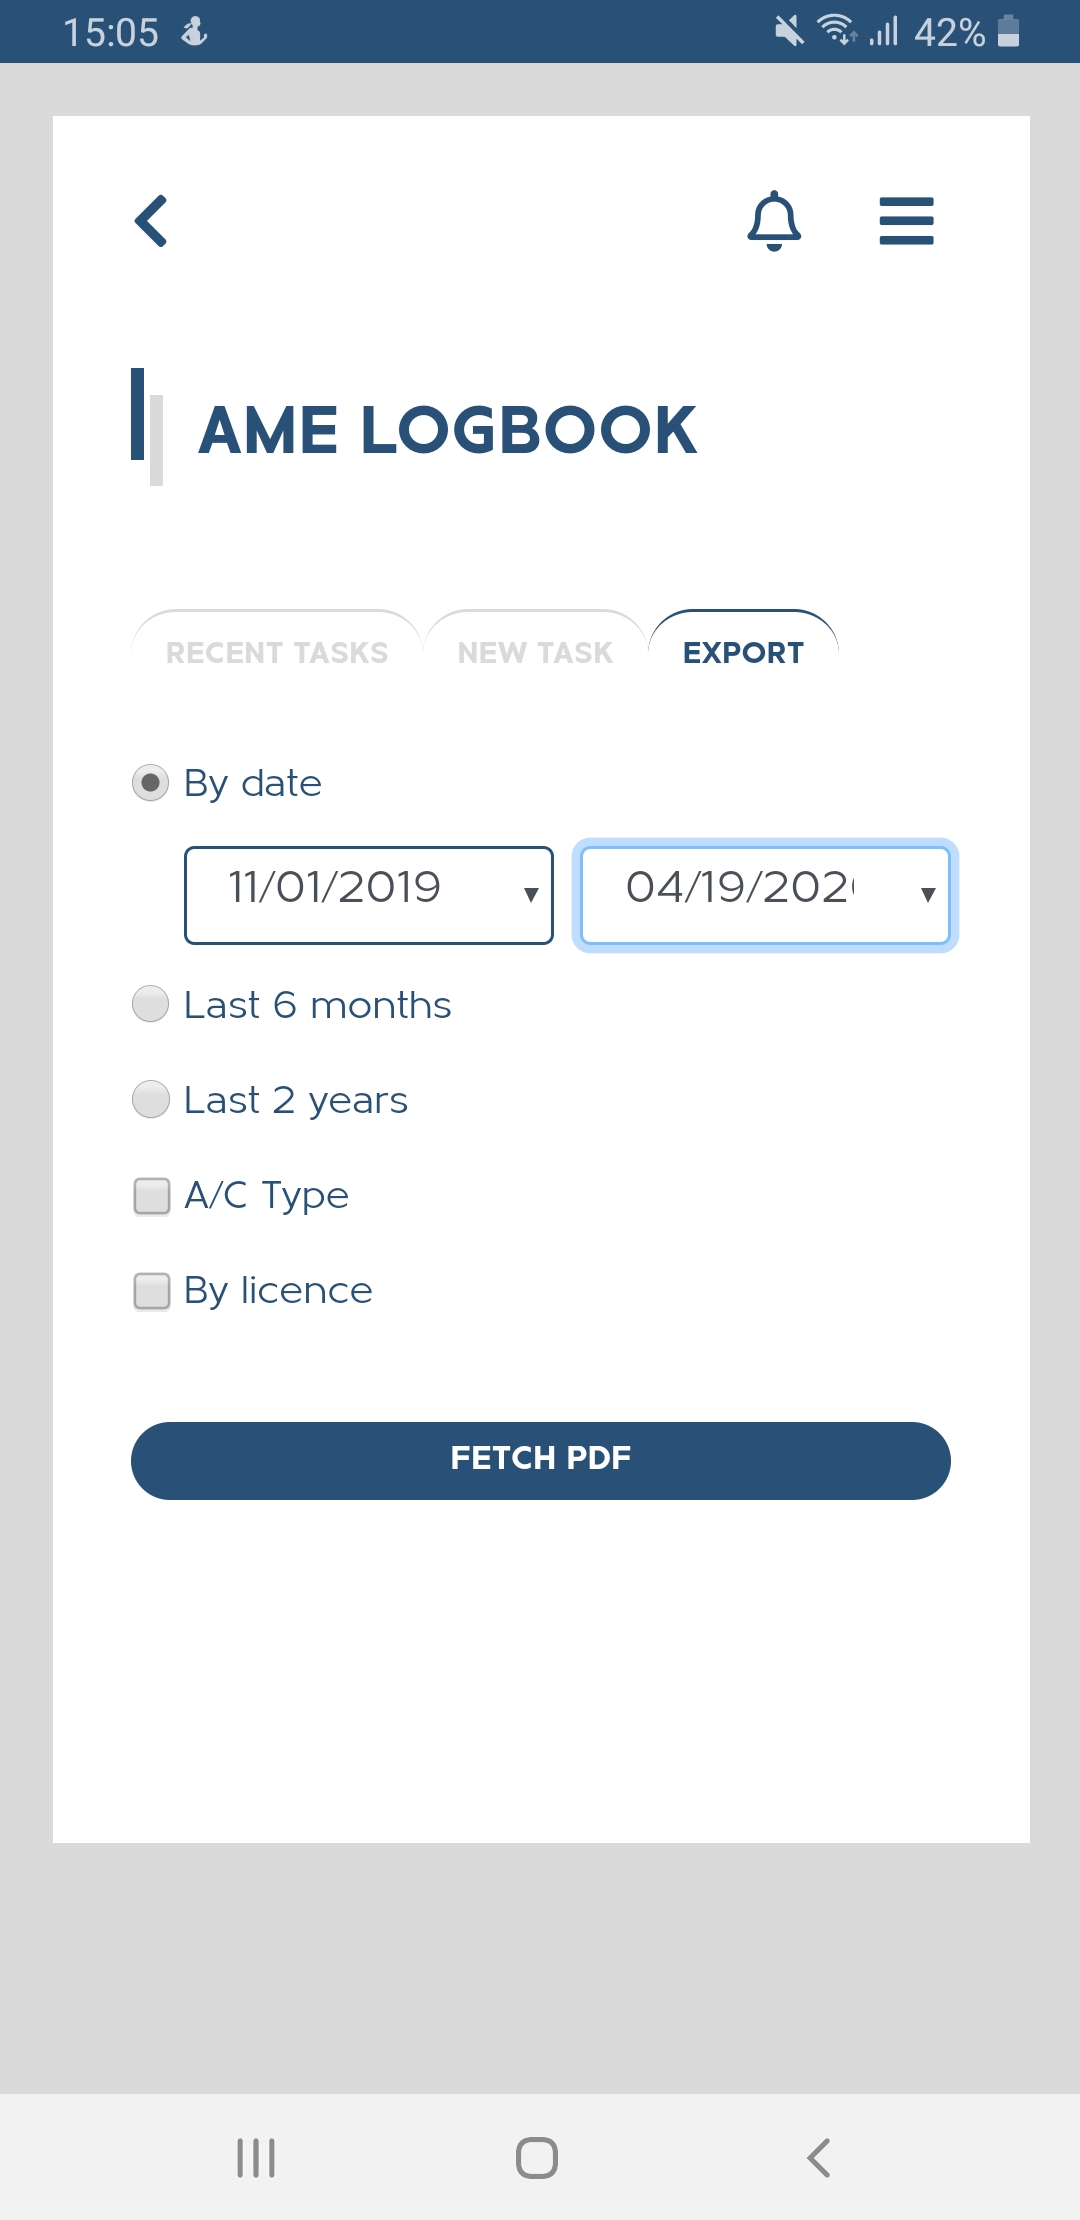
Task: Tap the back arrow in app header
Action: (152, 221)
